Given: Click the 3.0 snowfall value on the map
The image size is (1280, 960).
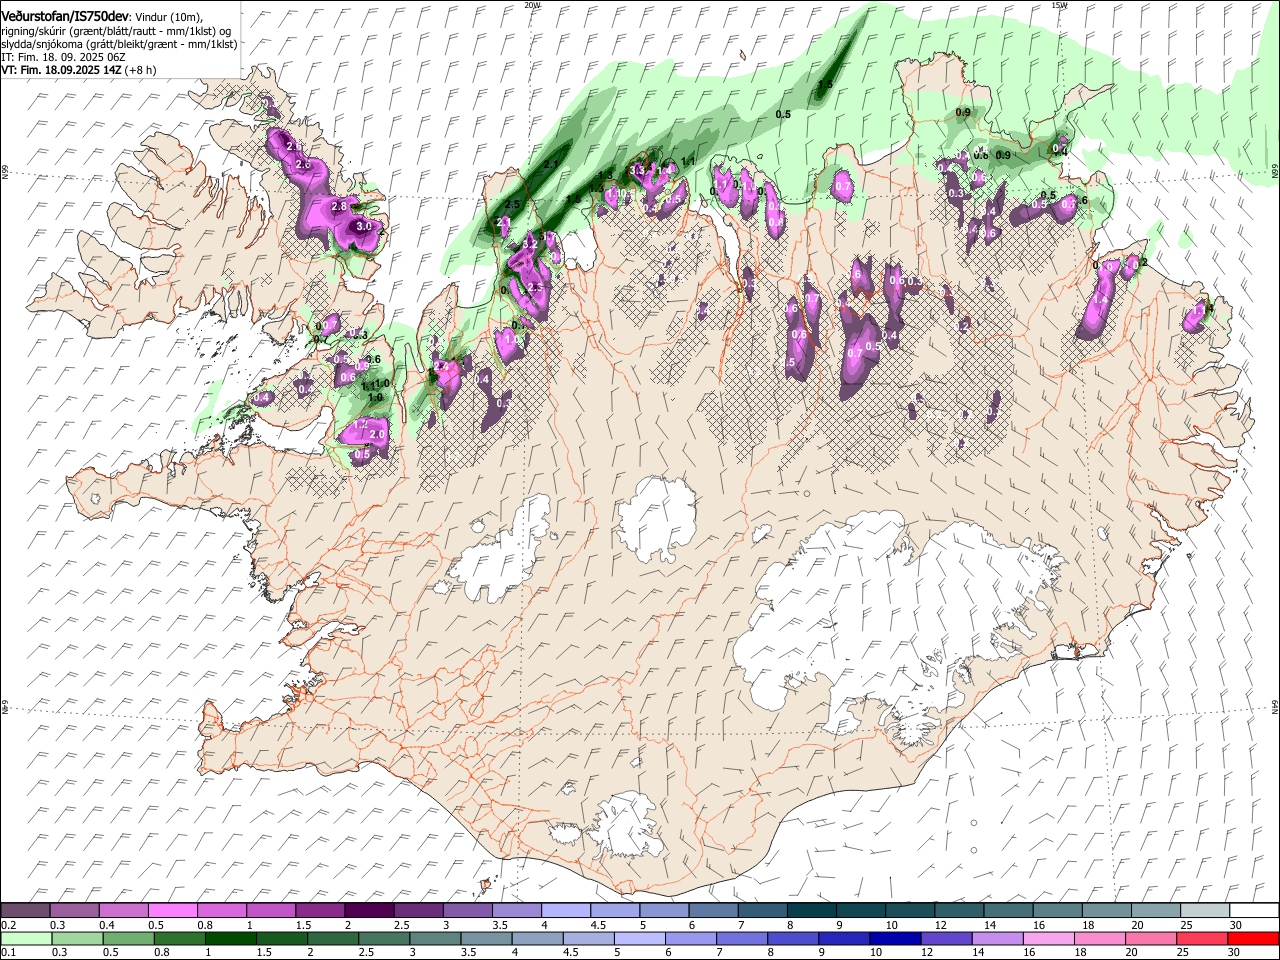Looking at the screenshot, I should click(364, 227).
